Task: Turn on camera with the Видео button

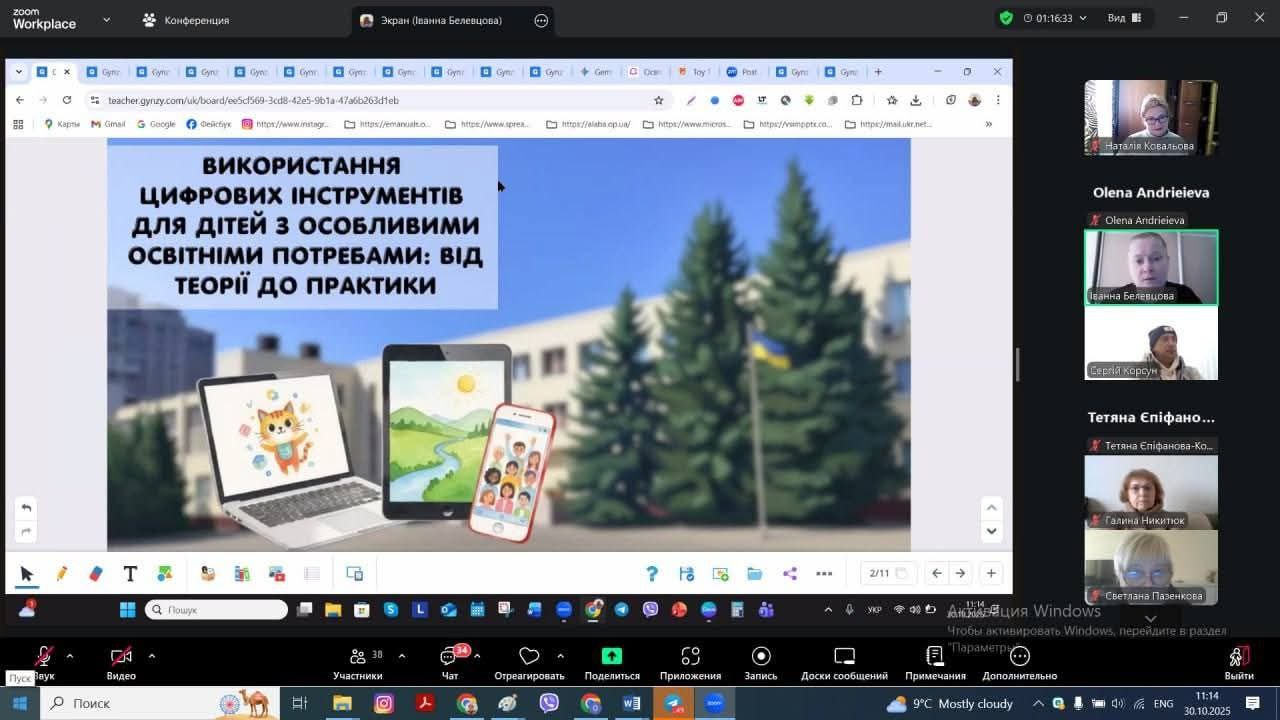Action: click(121, 657)
